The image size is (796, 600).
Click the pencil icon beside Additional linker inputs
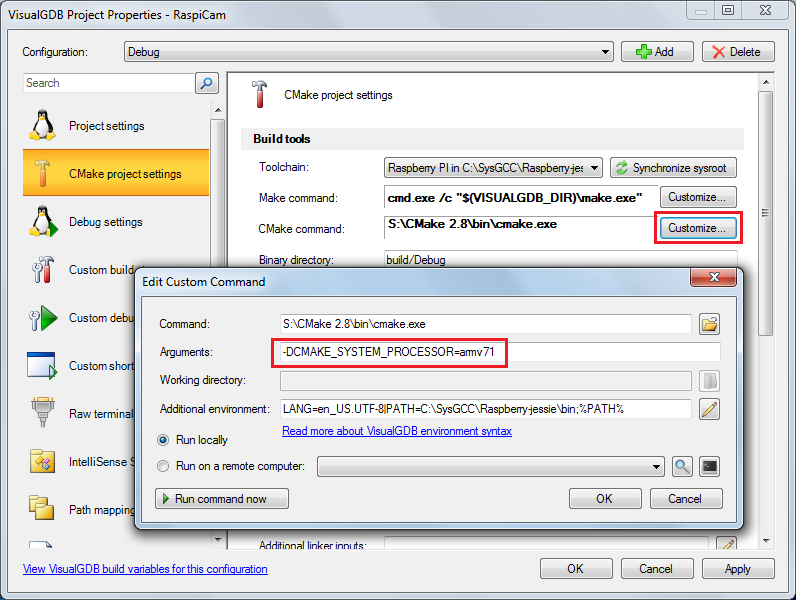[726, 544]
